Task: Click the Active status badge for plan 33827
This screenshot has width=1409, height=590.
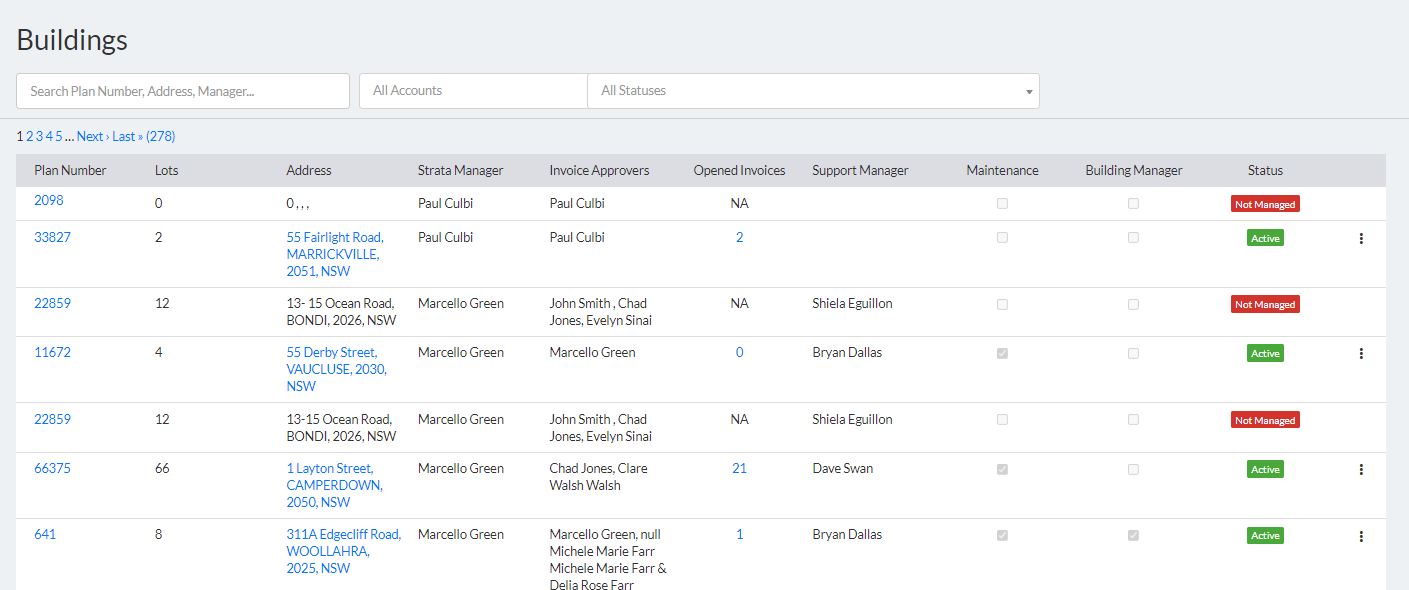Action: pyautogui.click(x=1265, y=238)
